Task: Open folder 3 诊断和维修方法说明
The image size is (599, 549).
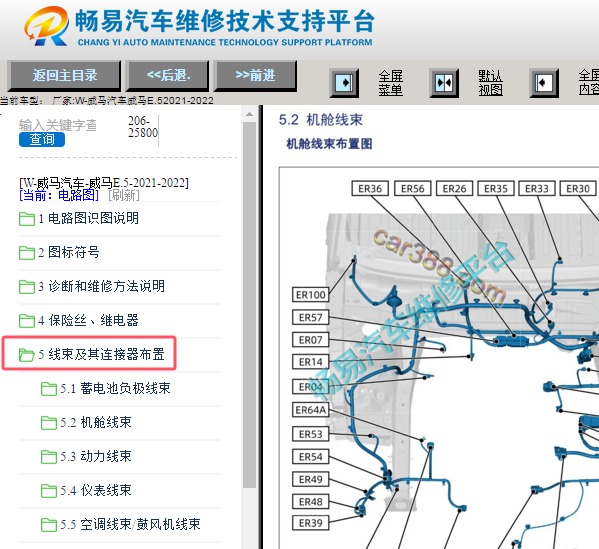Action: tap(101, 286)
